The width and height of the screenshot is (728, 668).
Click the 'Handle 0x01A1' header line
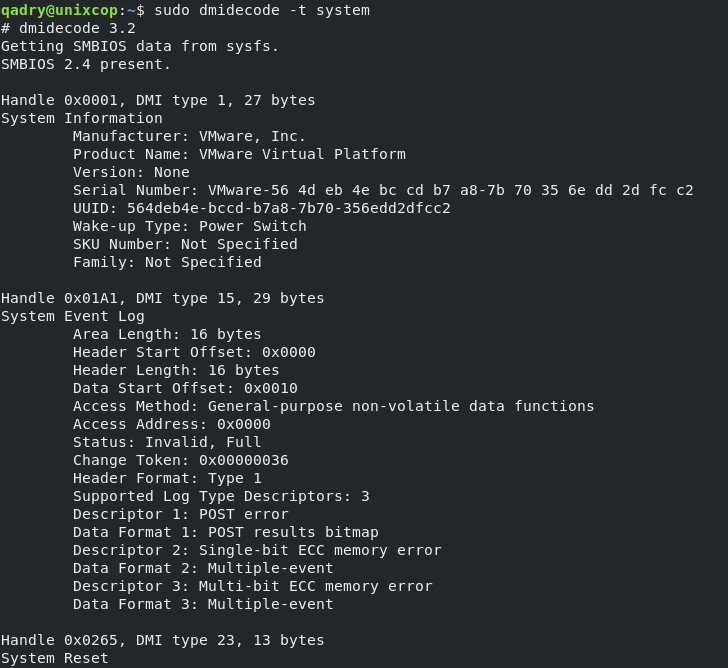[x=162, y=298]
